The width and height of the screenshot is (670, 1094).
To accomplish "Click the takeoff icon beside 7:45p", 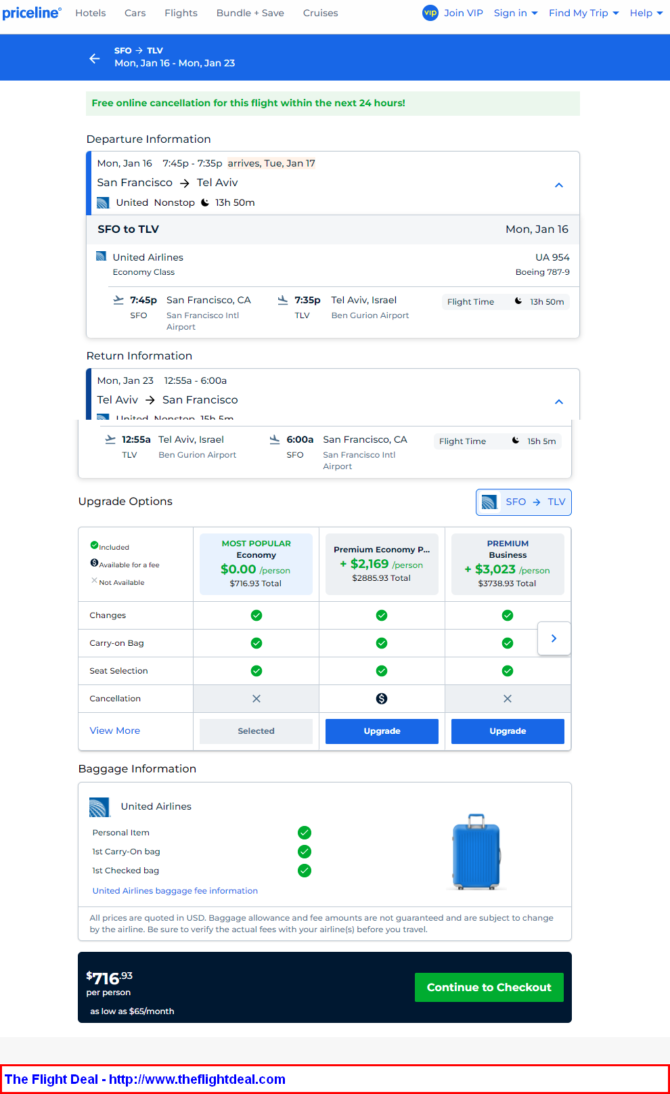I will [x=118, y=300].
